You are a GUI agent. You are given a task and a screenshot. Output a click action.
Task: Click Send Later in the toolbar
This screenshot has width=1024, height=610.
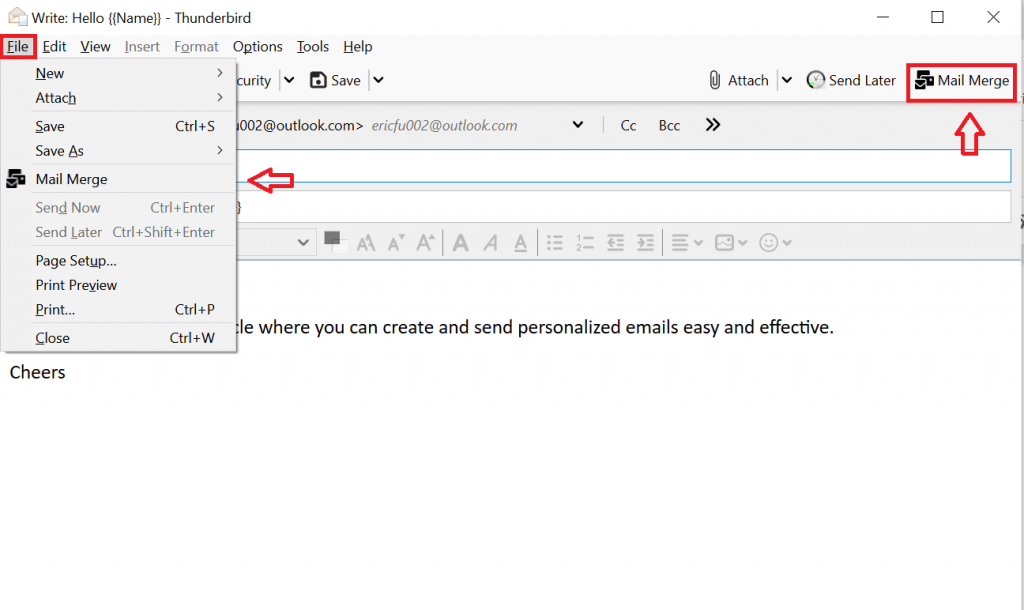851,80
